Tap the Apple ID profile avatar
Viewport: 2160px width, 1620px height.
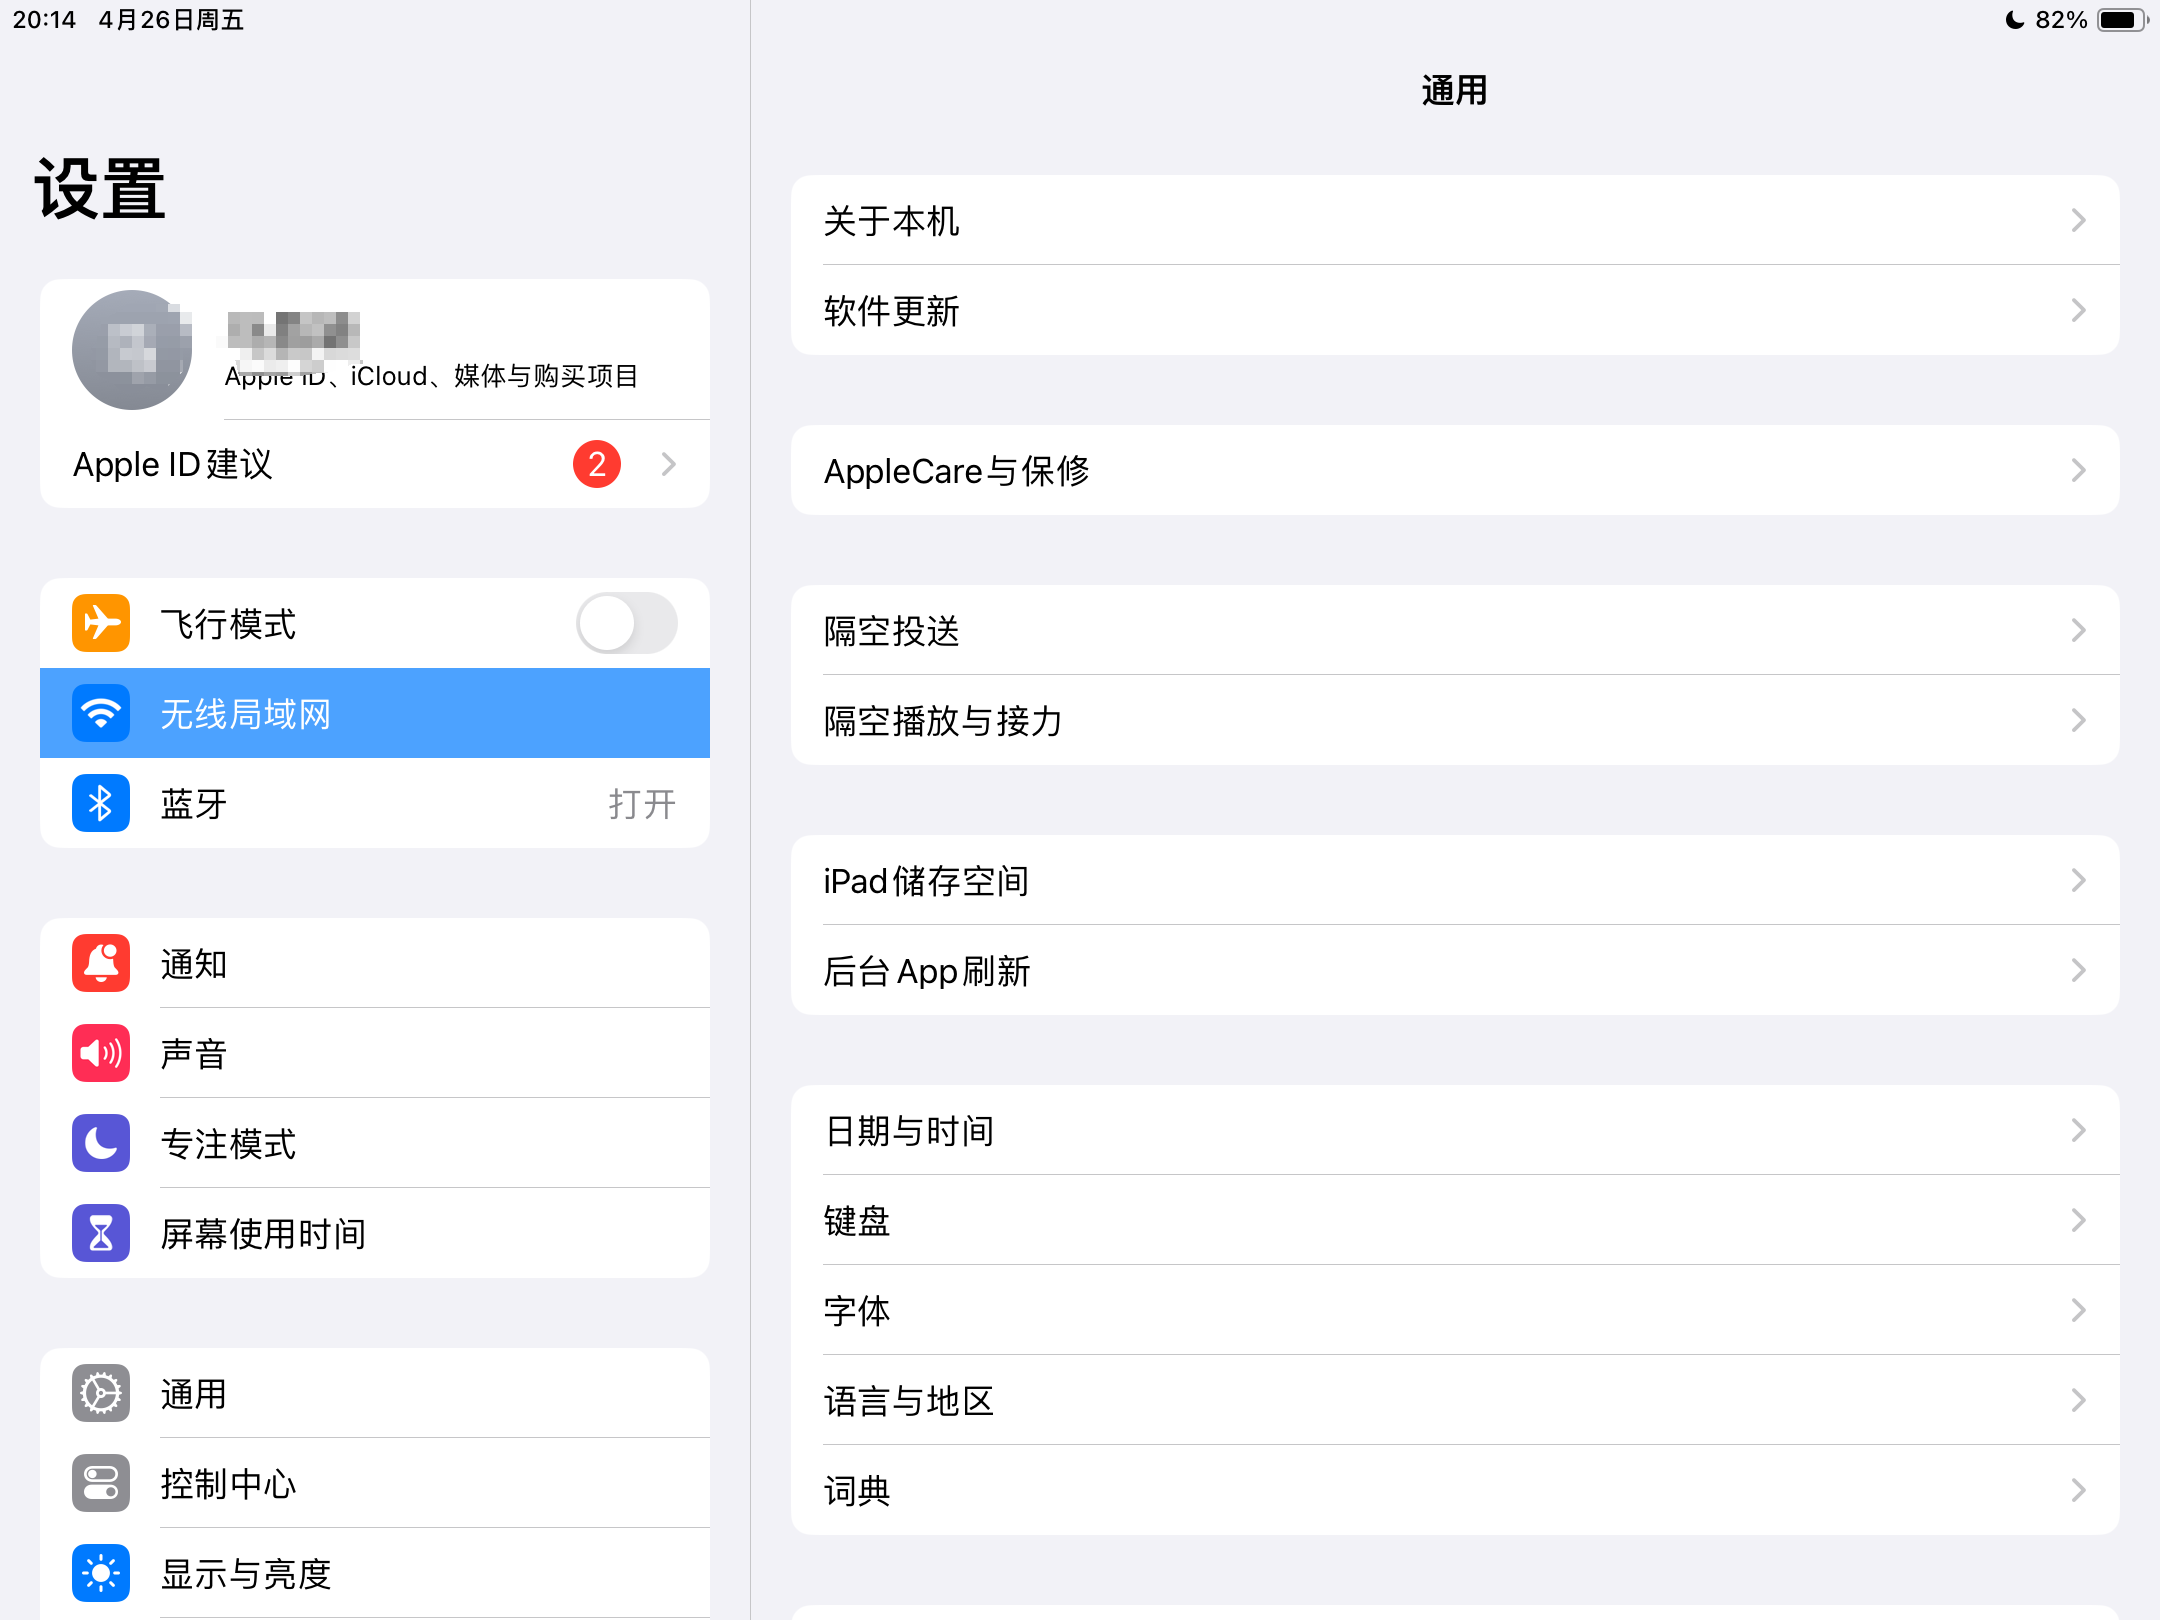coord(132,350)
